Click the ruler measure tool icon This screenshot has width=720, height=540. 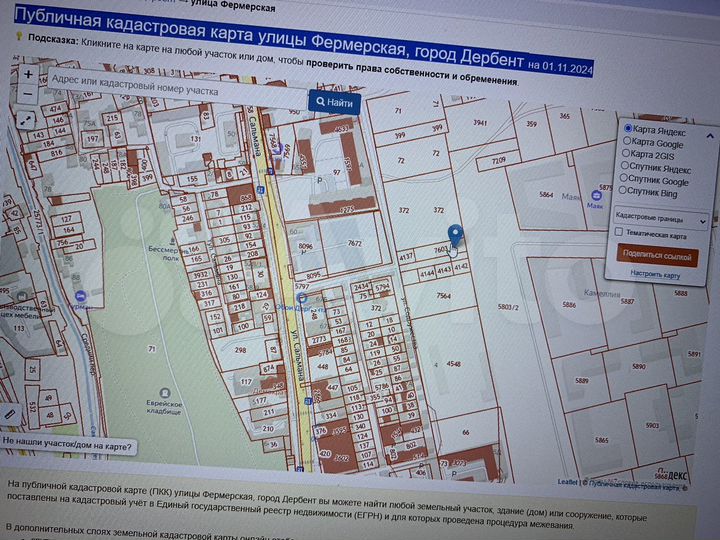click(x=9, y=412)
